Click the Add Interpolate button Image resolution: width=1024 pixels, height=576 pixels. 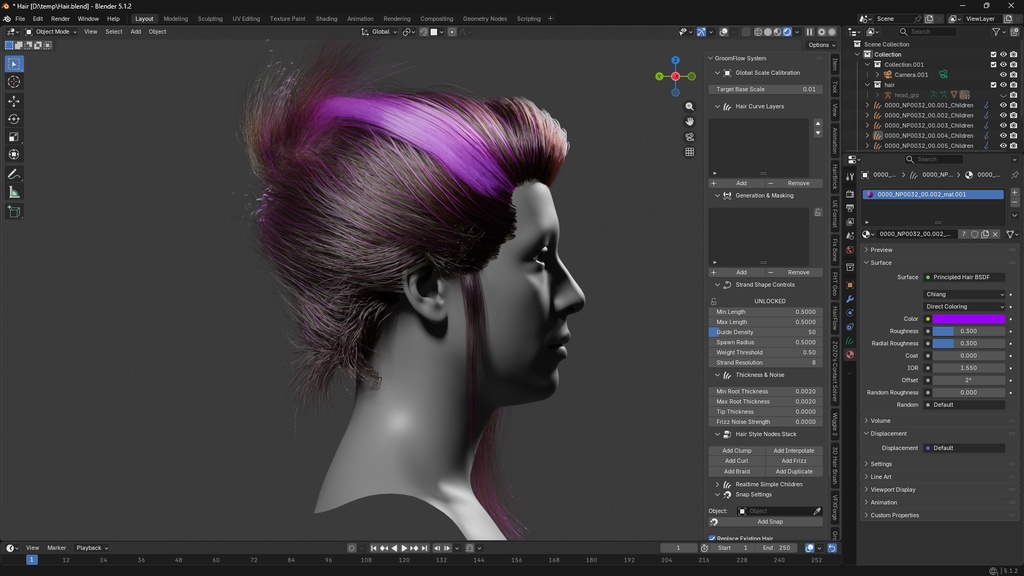(x=793, y=451)
